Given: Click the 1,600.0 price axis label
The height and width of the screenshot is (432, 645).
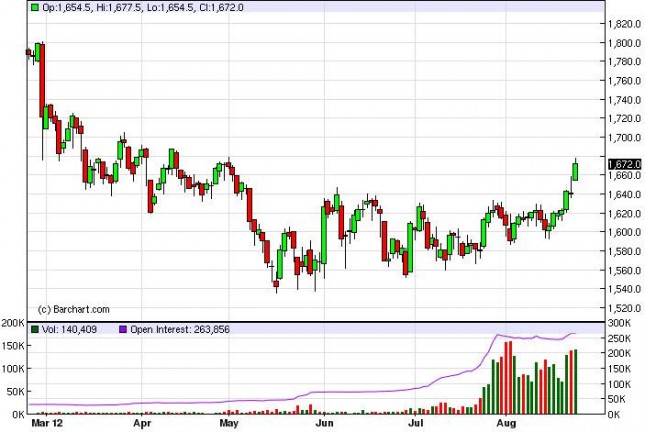Looking at the screenshot, I should tap(624, 232).
